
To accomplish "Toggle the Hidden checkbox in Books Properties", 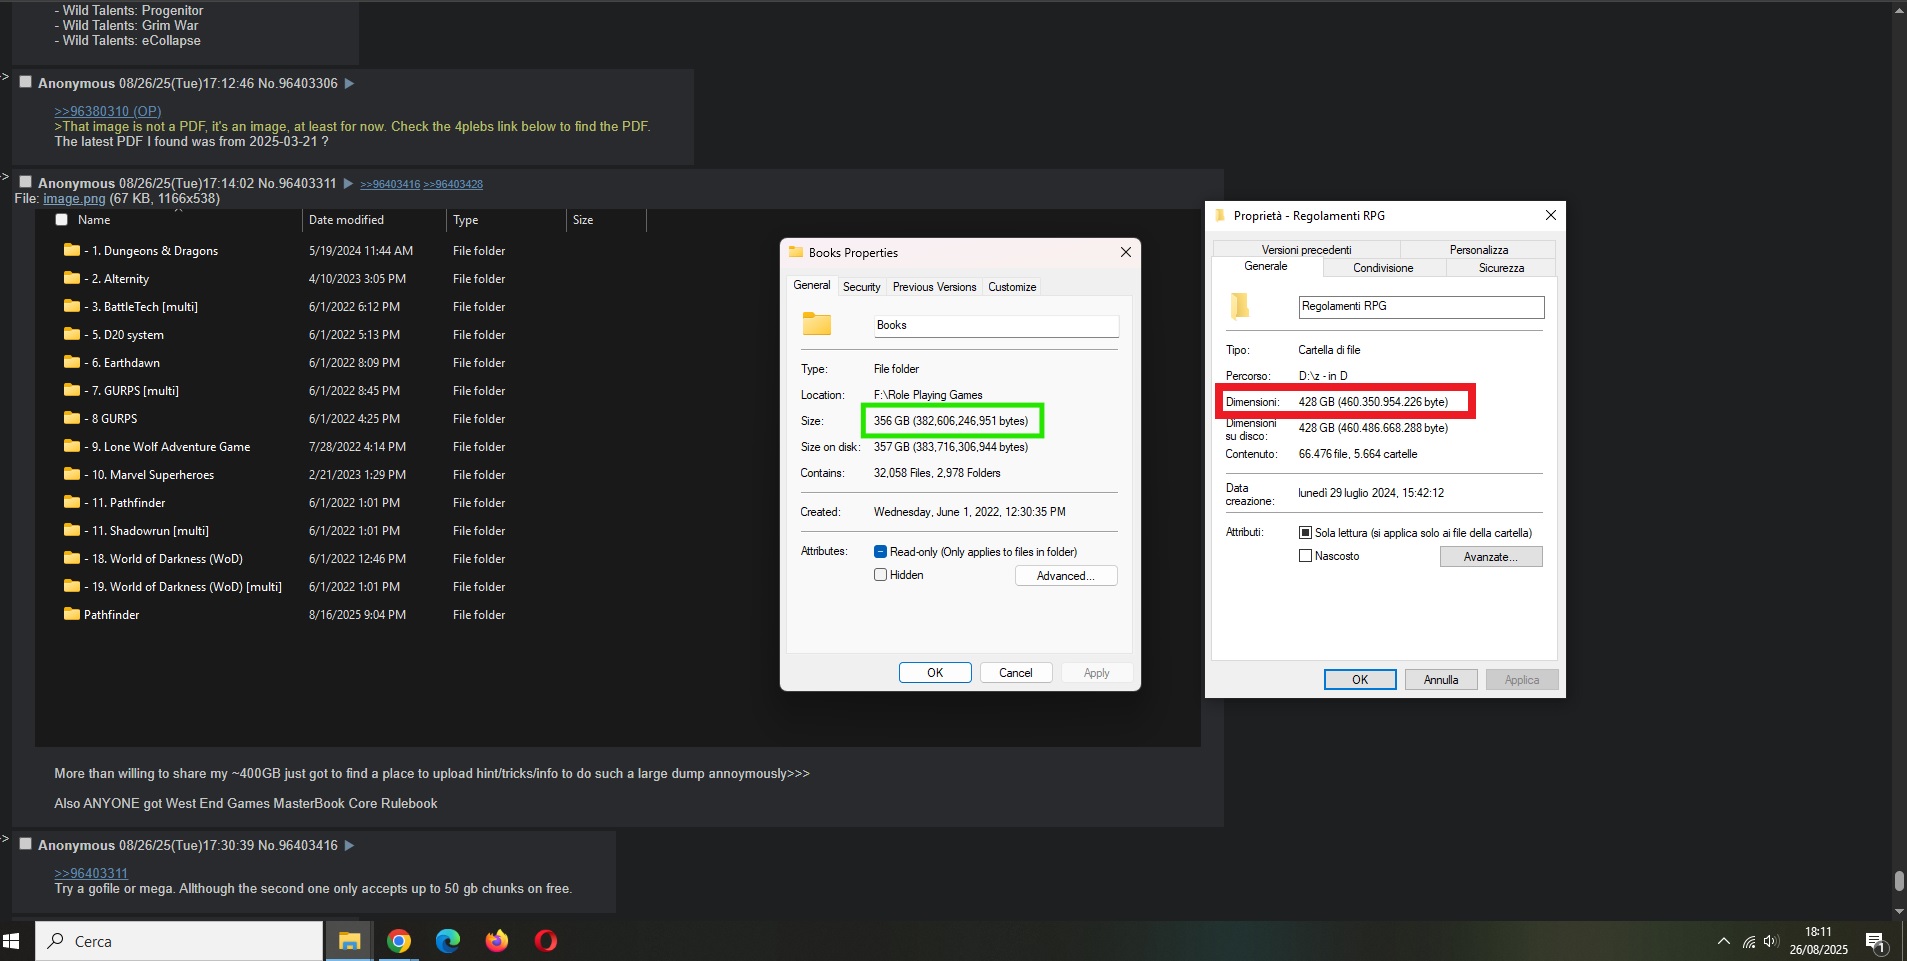I will click(880, 575).
